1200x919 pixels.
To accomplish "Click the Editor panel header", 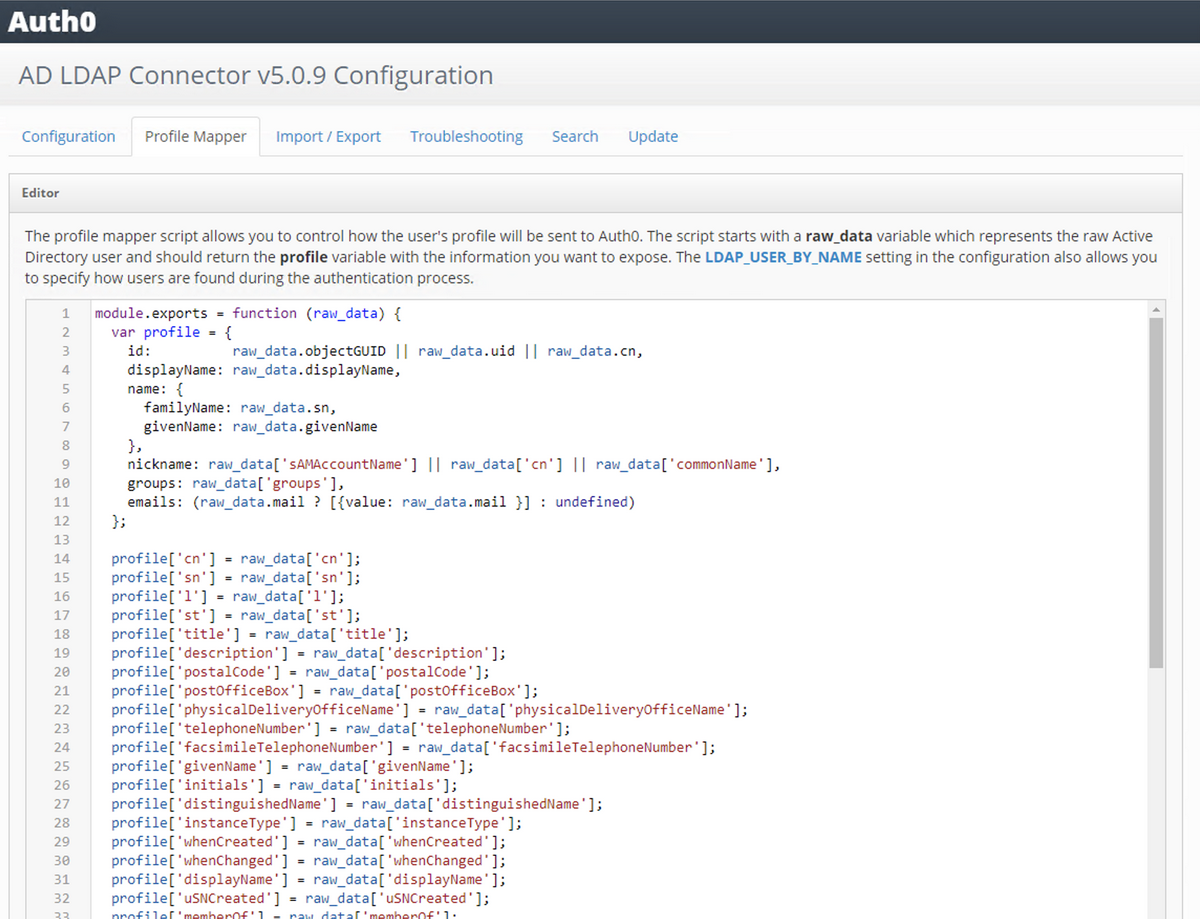I will point(596,193).
